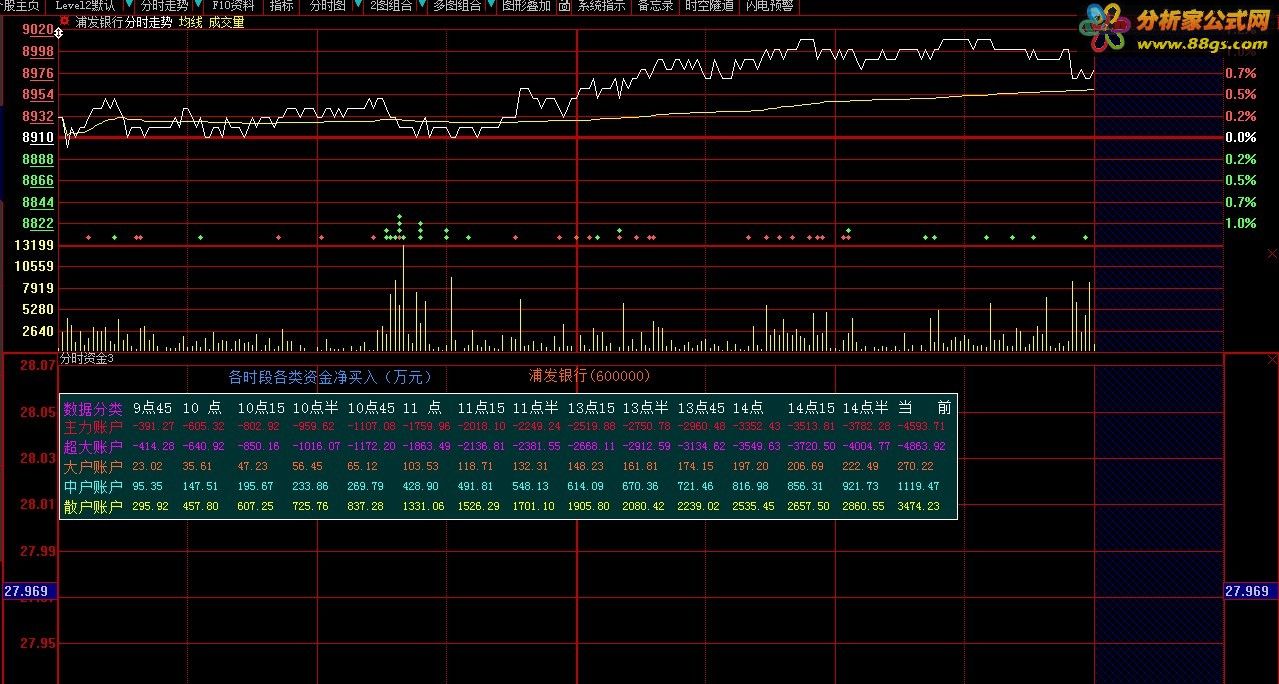The height and width of the screenshot is (684, 1279).
Task: Click the 超大账户 row label
Action: click(x=93, y=446)
